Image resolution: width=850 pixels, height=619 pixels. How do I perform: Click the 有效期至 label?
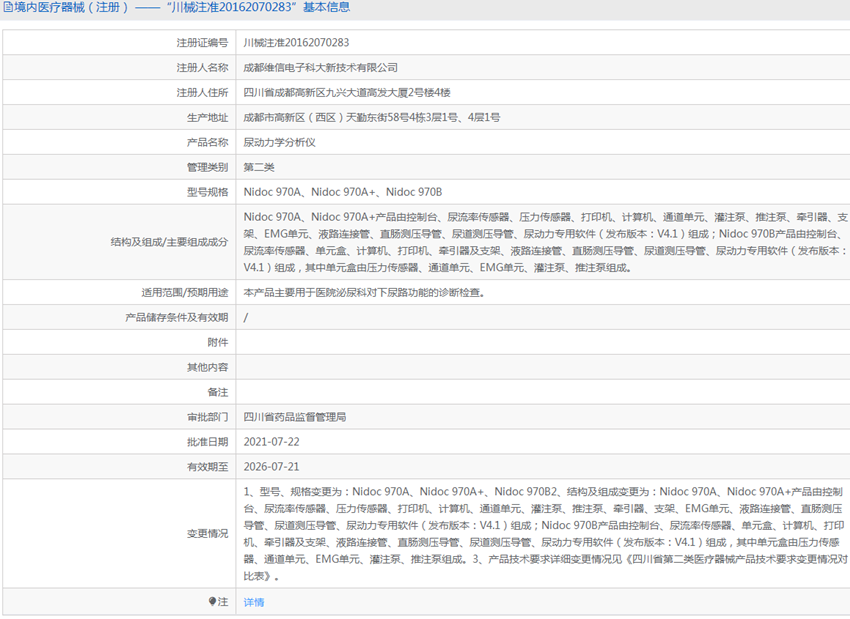click(x=207, y=467)
